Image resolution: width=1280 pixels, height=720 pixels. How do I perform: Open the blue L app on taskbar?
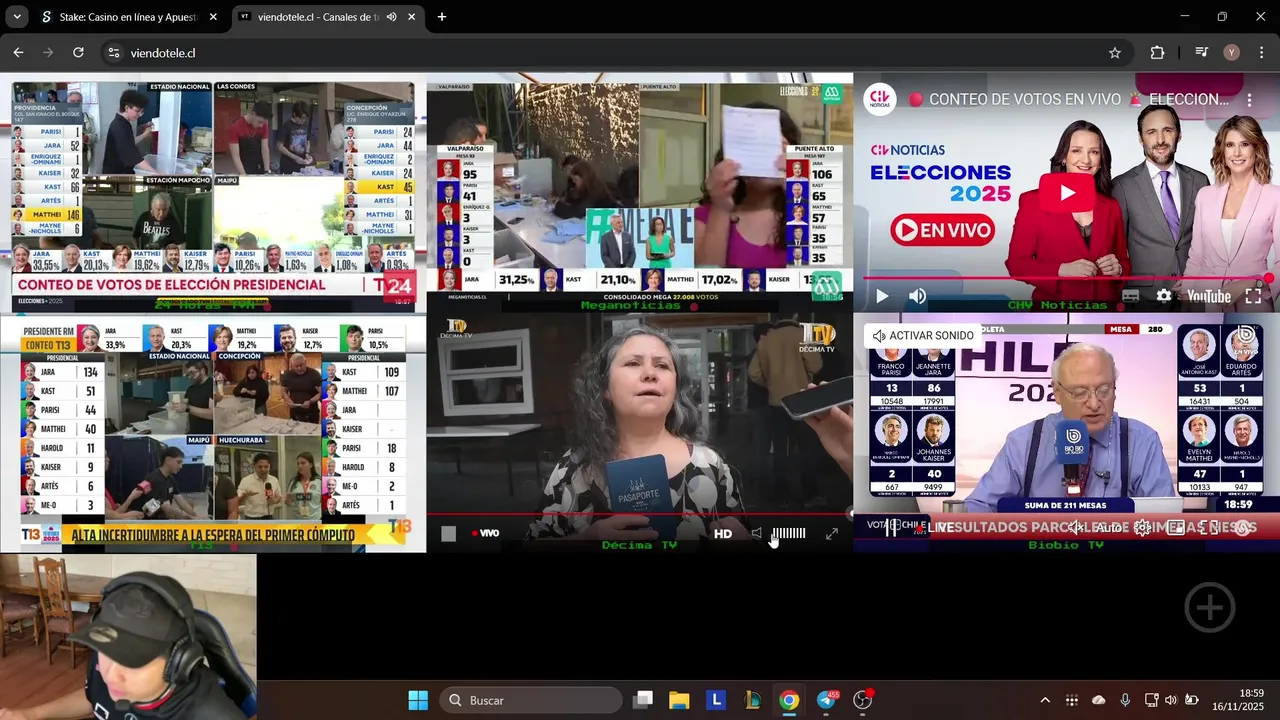point(716,700)
